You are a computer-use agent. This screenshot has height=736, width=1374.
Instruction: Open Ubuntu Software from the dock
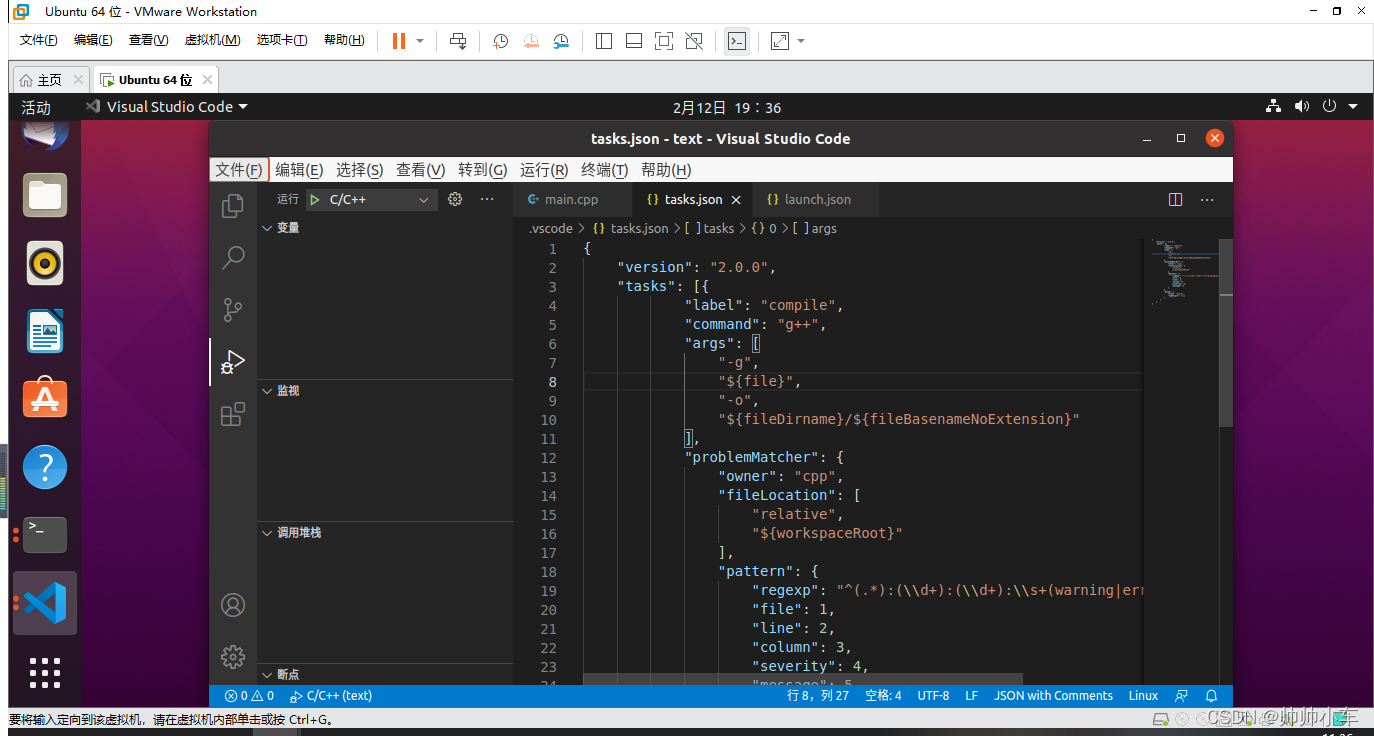(x=45, y=398)
